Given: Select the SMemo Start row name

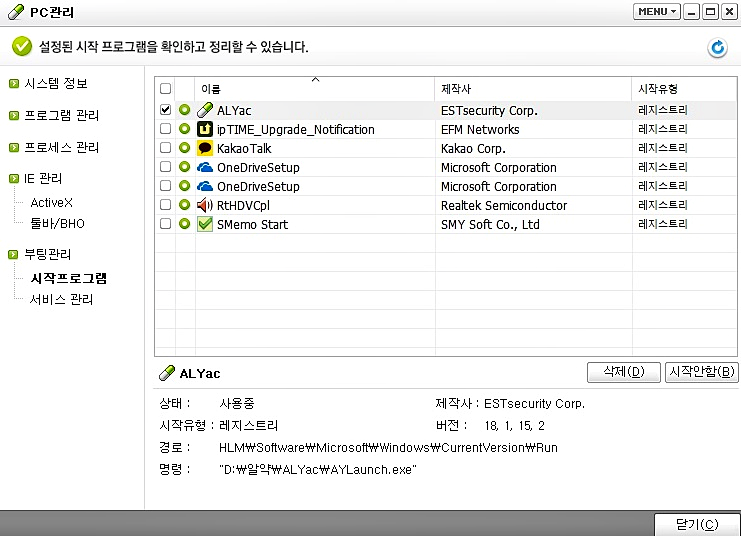Looking at the screenshot, I should 252,225.
